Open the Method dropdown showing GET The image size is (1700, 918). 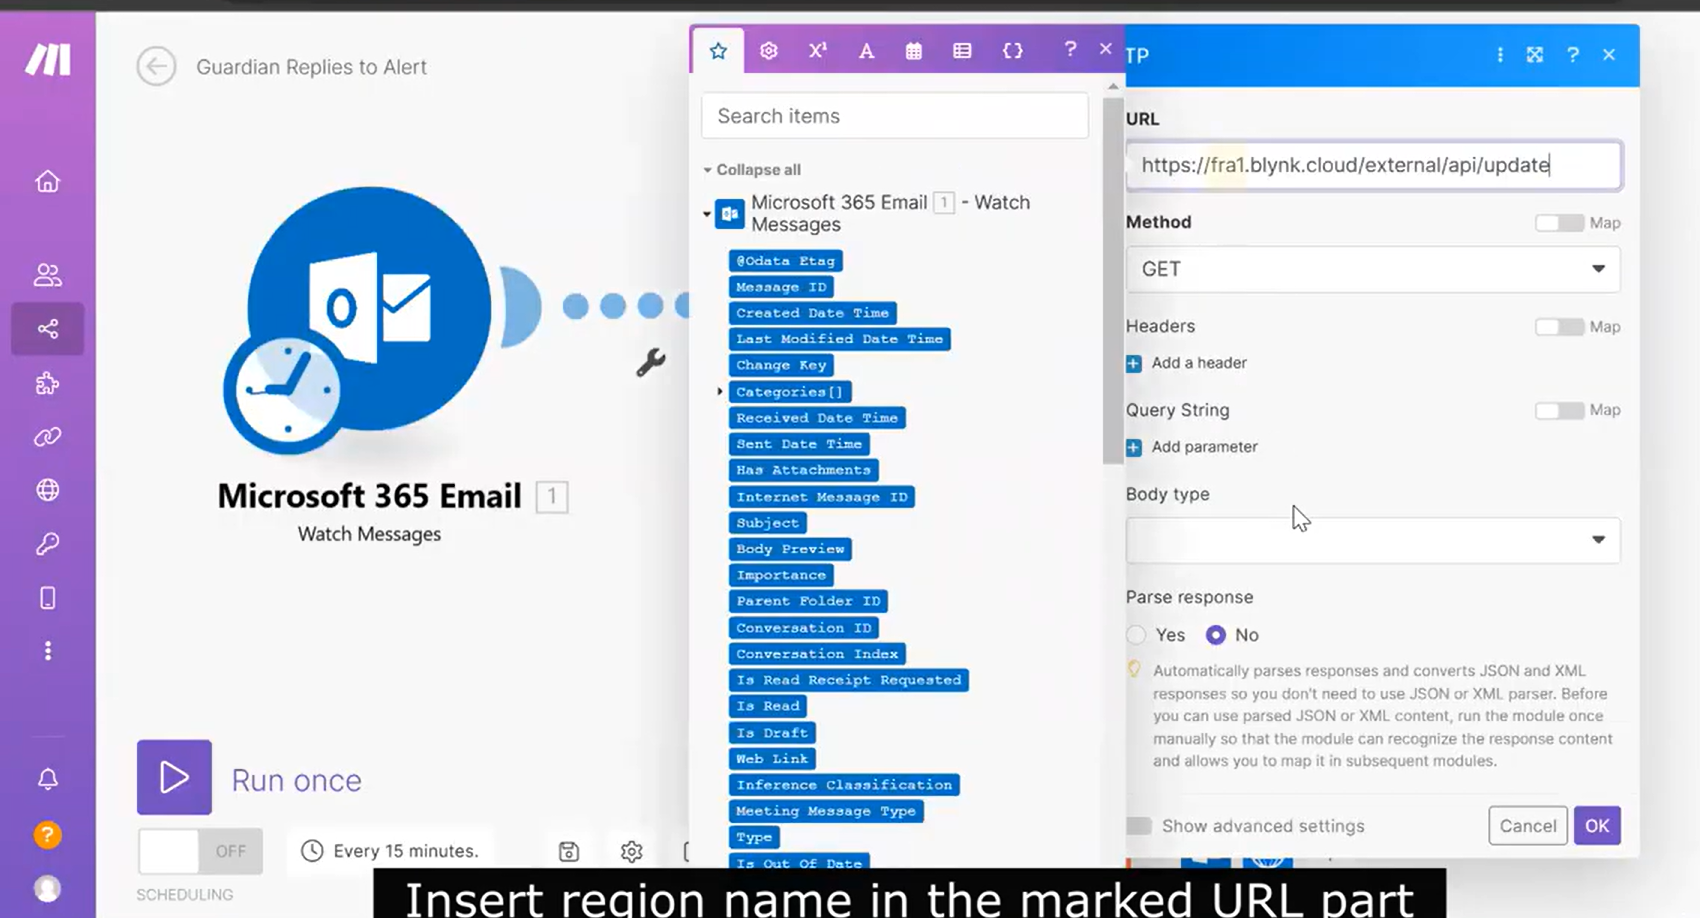[x=1373, y=269]
